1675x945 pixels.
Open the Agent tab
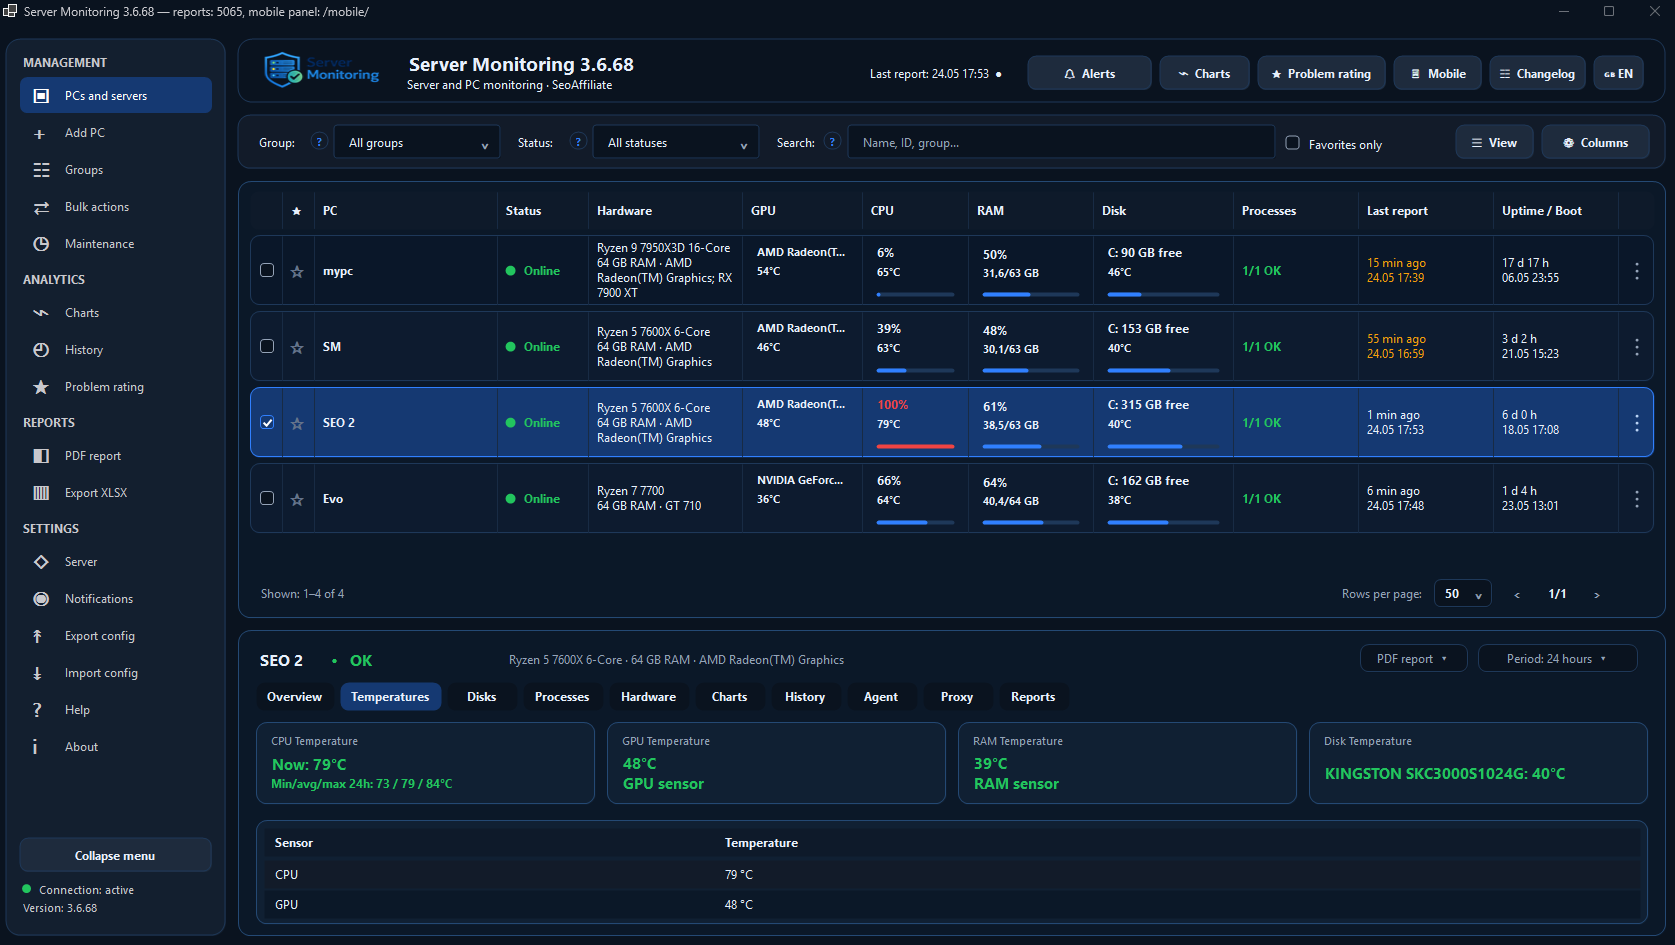[881, 697]
